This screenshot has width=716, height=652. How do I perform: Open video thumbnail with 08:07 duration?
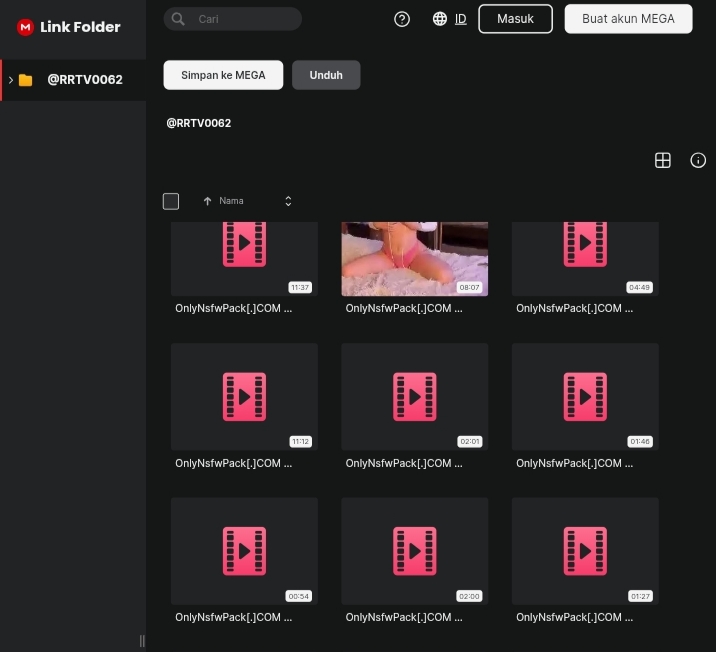(x=415, y=259)
